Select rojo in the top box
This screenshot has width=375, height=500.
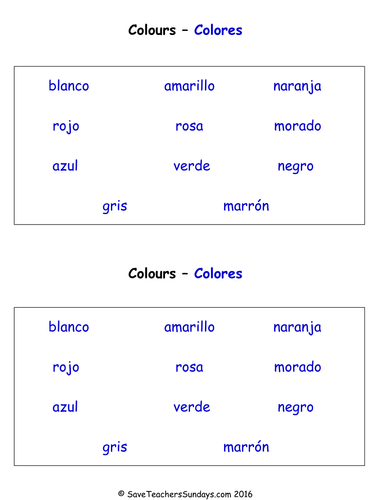[x=66, y=127]
